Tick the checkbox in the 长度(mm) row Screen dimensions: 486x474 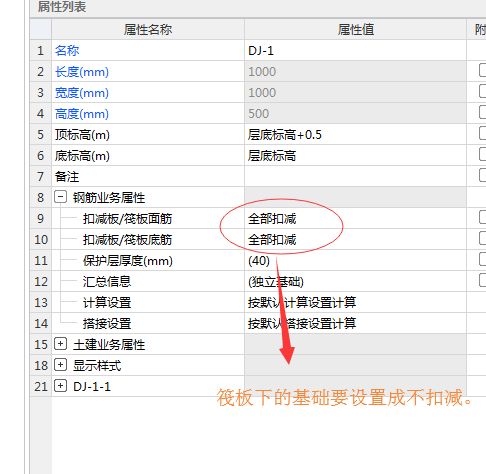pos(482,71)
